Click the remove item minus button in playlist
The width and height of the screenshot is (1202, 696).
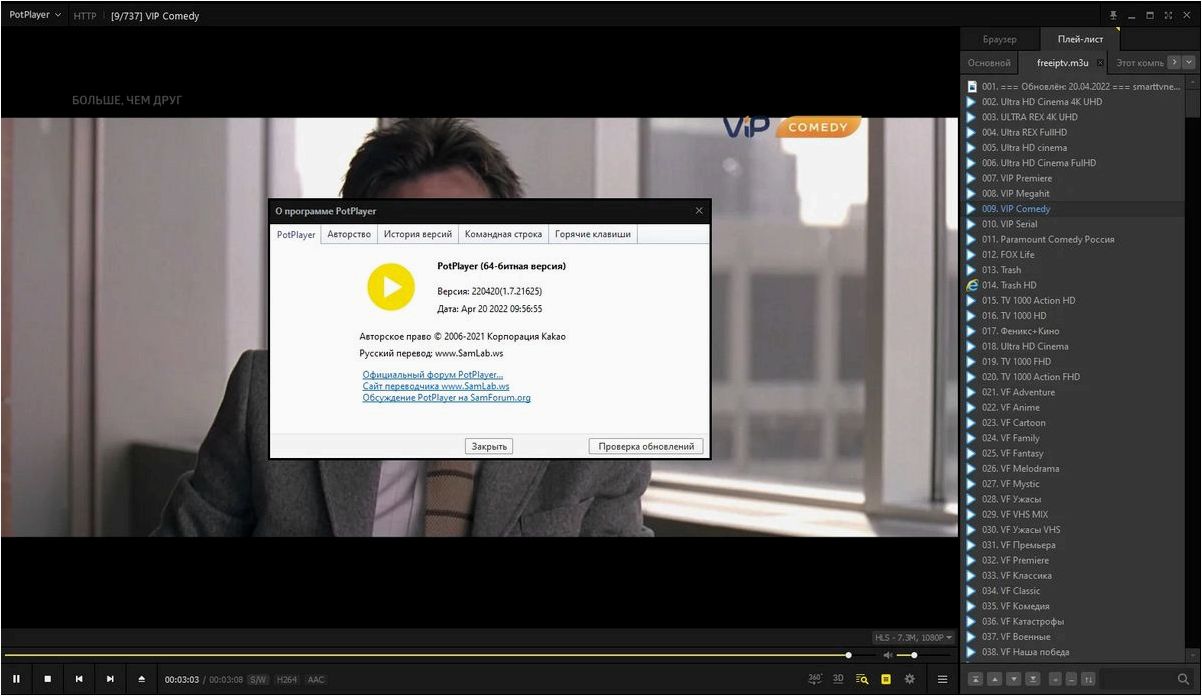point(1071,680)
